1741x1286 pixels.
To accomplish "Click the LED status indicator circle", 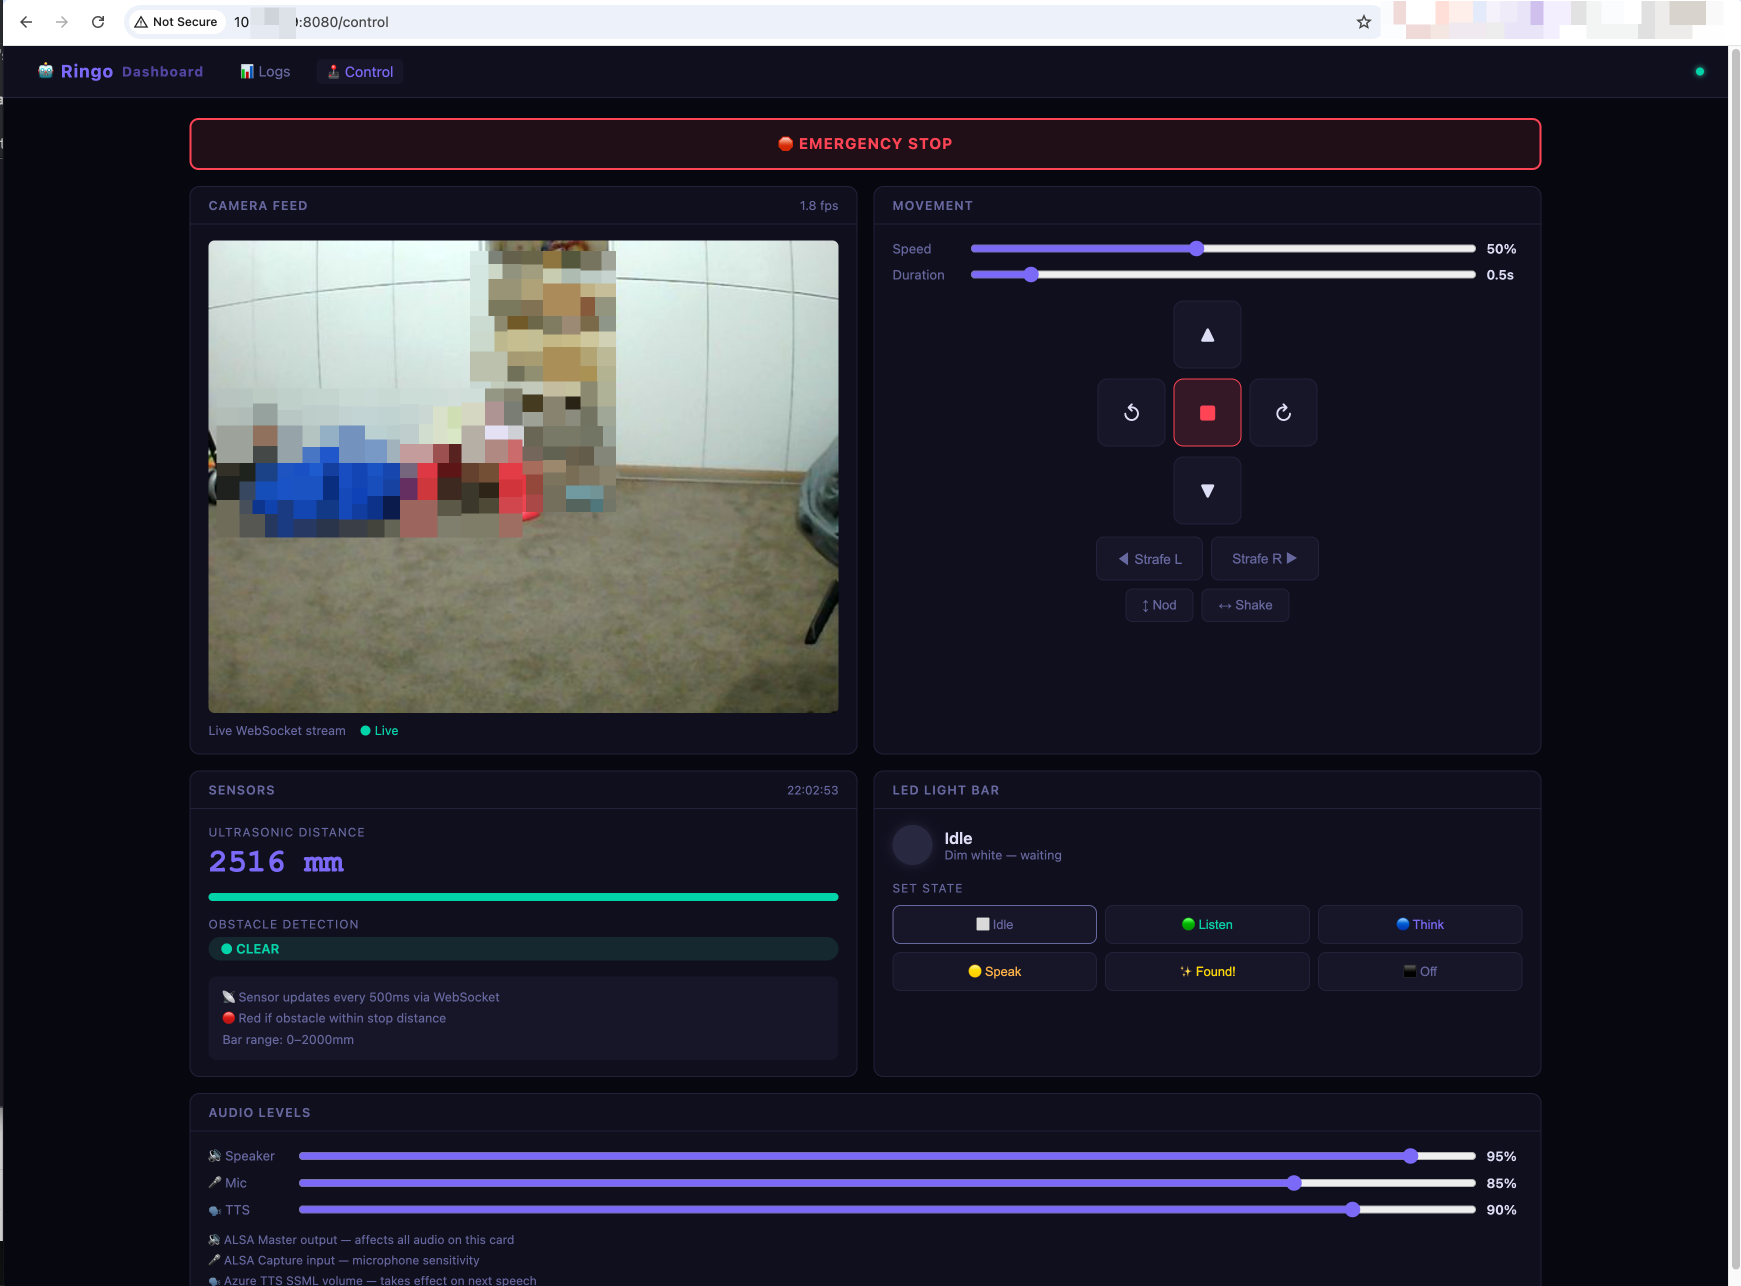I will (912, 845).
